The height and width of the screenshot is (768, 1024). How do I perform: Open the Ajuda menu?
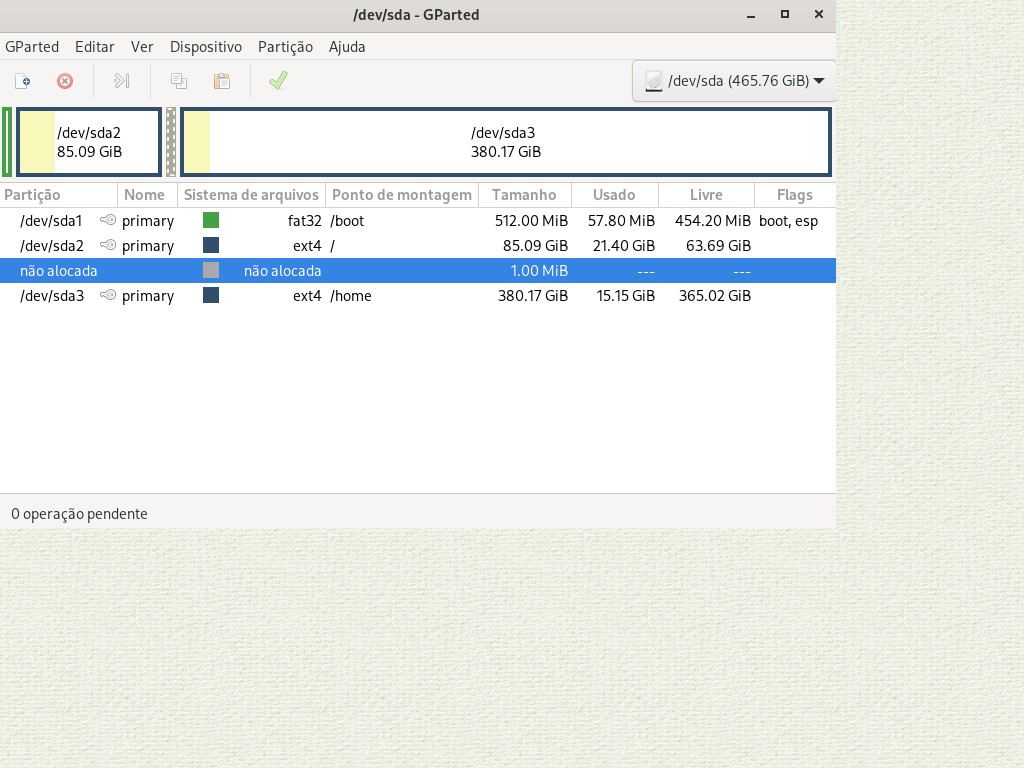click(347, 47)
